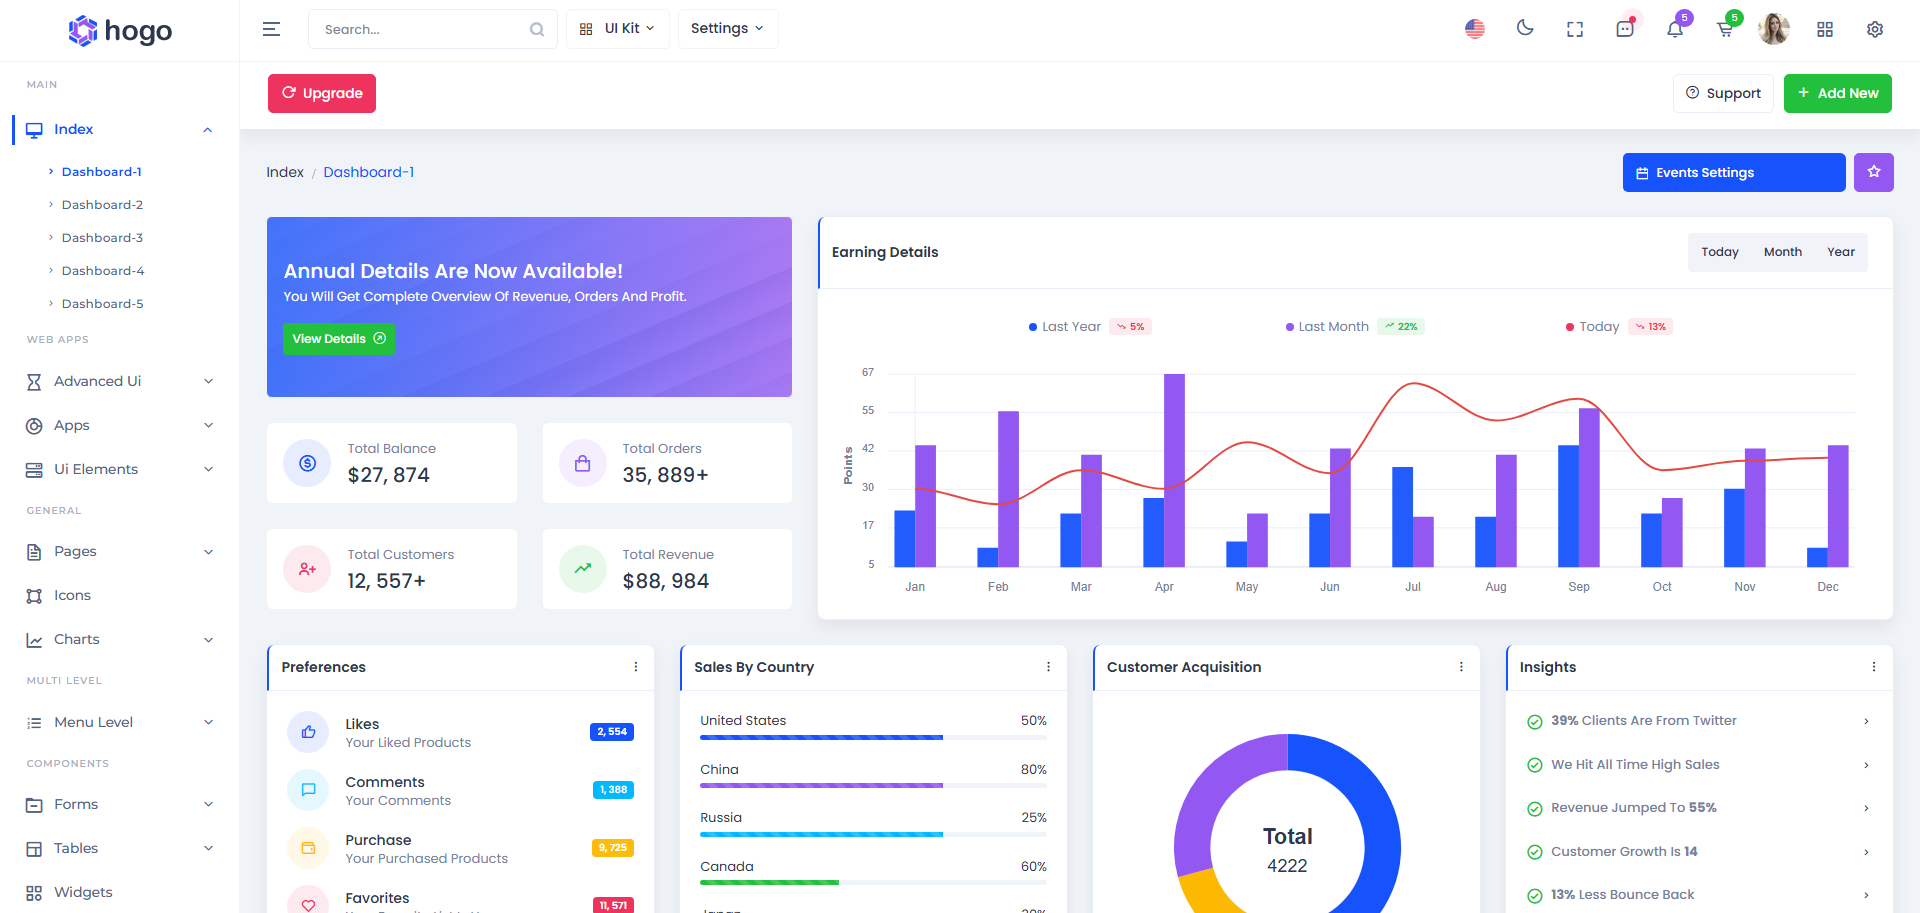
Task: Click the Total Balance dollar icon
Action: point(307,463)
